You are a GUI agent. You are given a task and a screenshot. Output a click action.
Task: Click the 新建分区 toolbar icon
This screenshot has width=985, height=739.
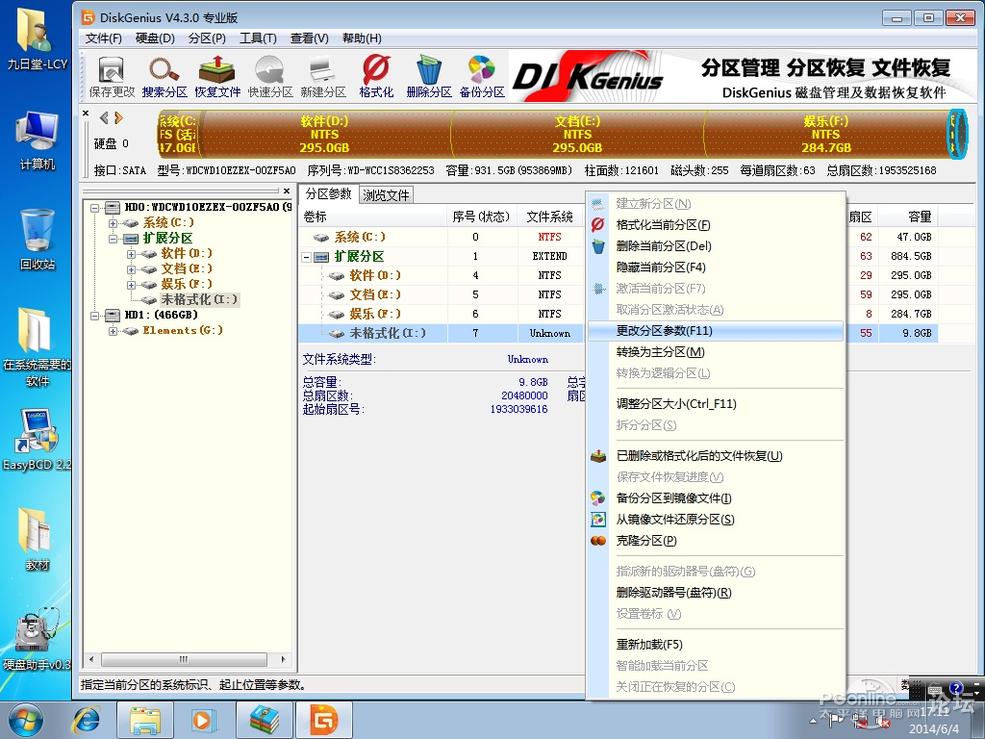(323, 77)
